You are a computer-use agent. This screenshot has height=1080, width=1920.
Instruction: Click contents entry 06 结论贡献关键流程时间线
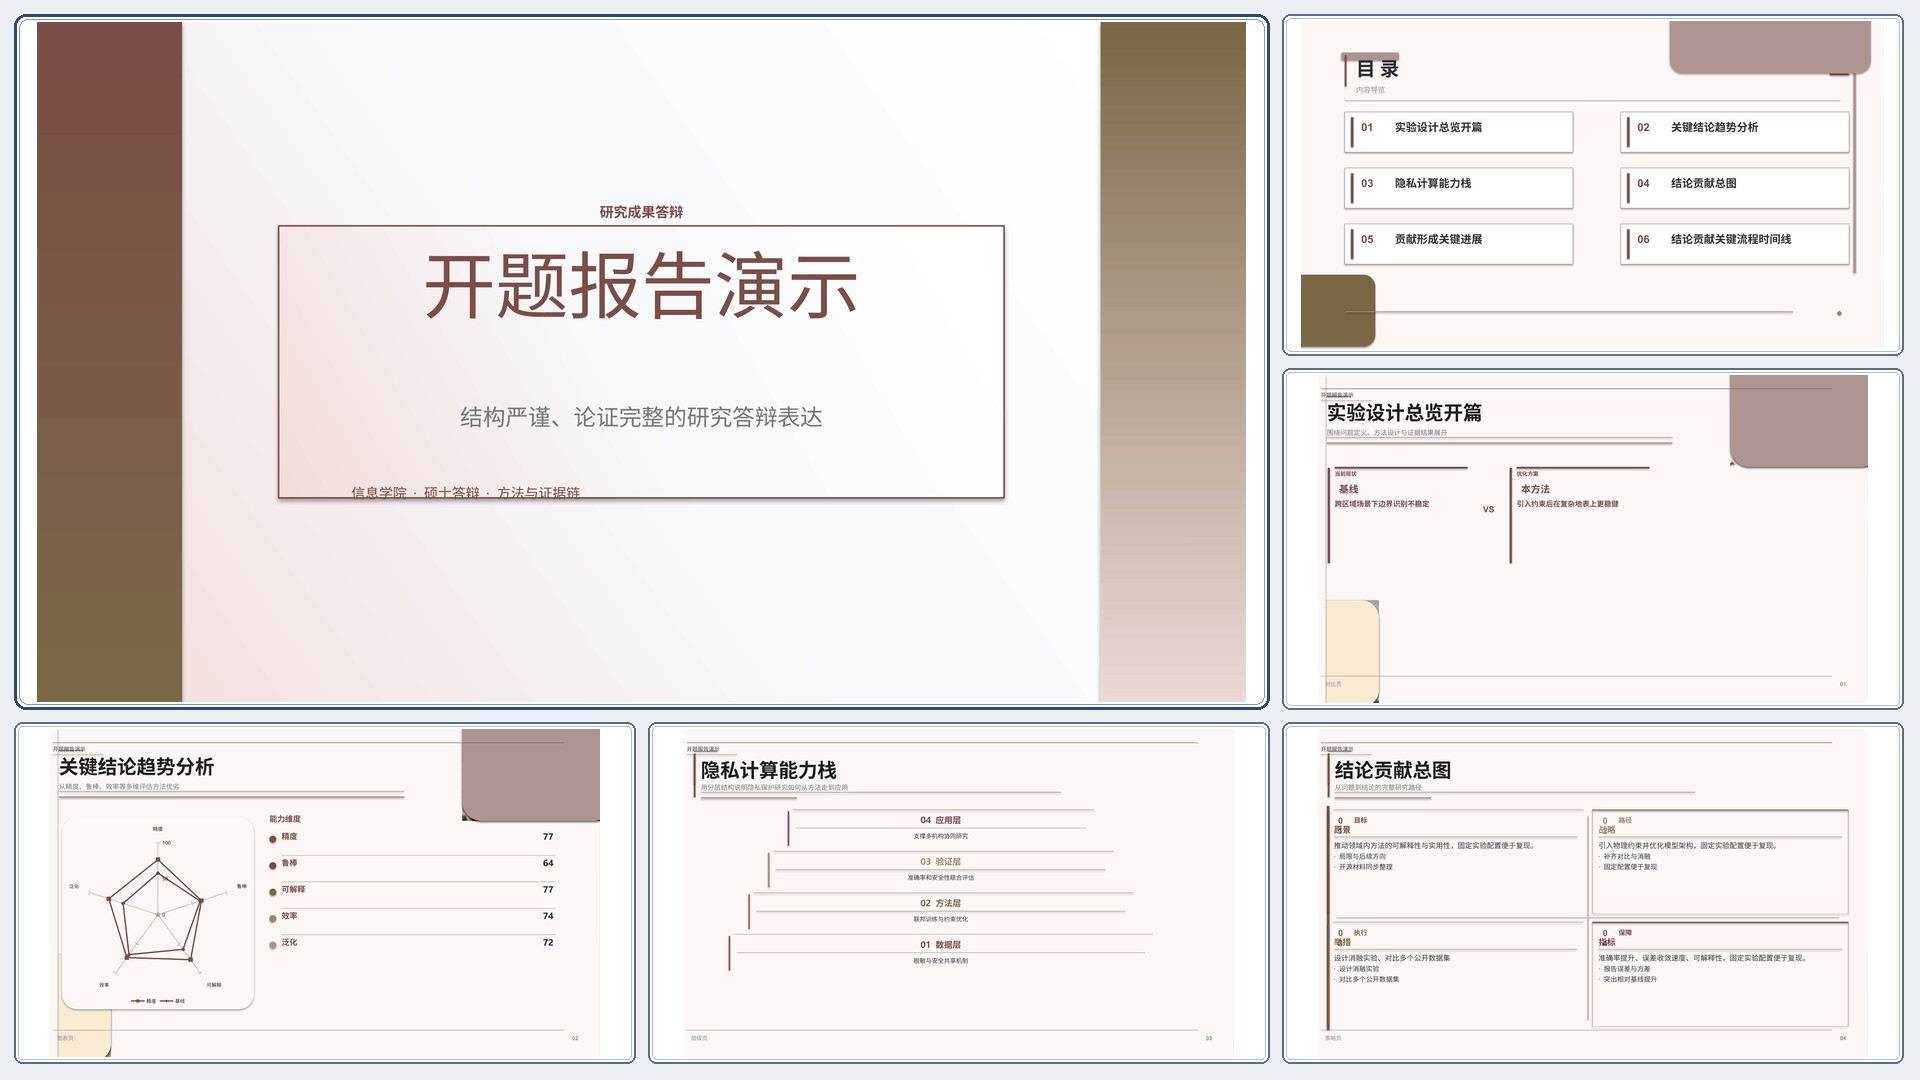(x=1735, y=243)
